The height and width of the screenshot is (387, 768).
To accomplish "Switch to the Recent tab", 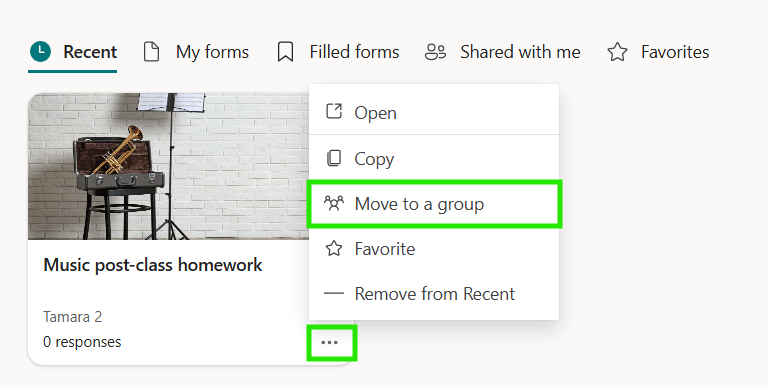I will point(72,52).
